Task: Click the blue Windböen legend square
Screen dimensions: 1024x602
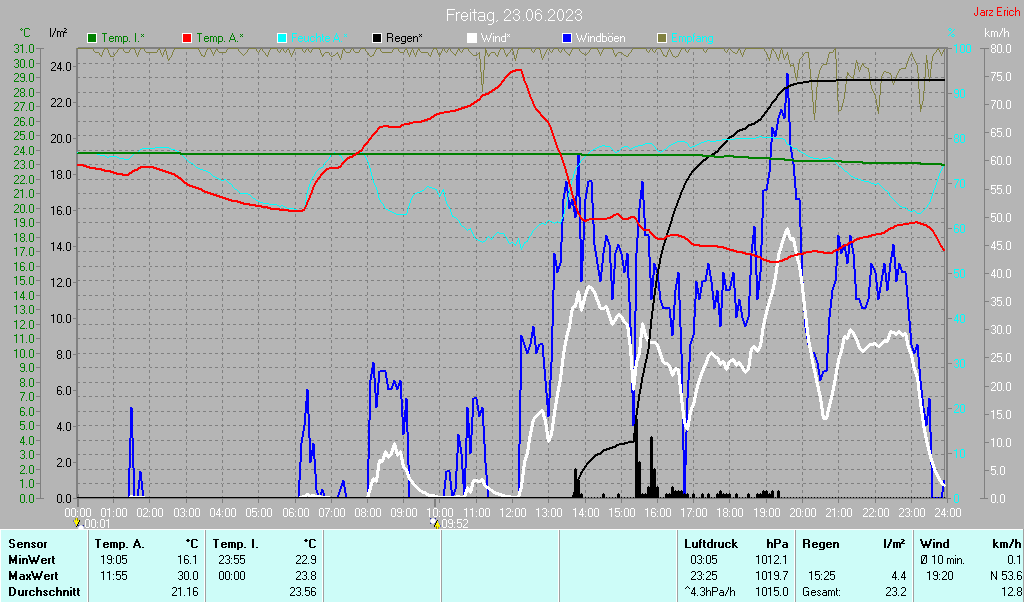Action: (566, 38)
